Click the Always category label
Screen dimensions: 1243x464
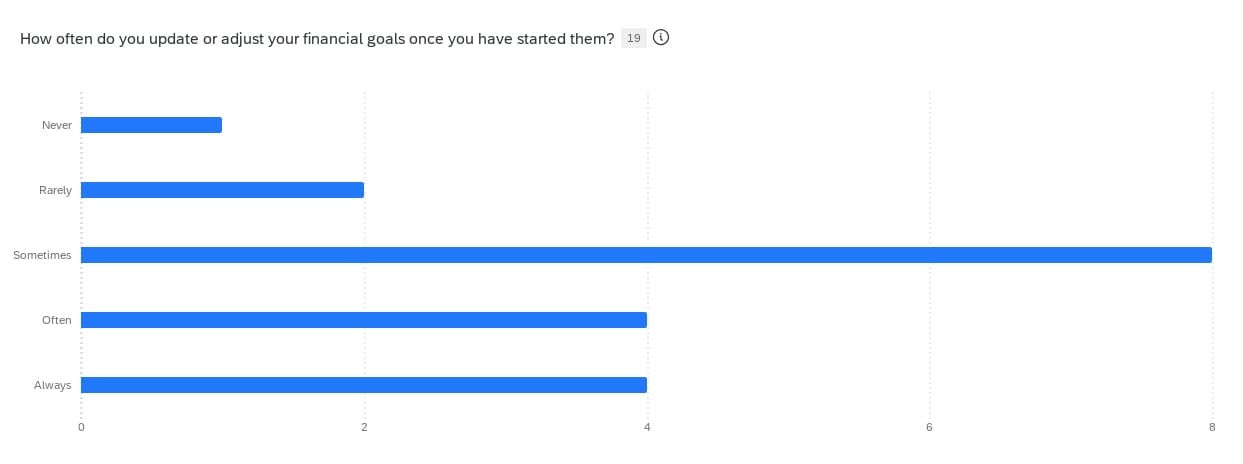(53, 385)
